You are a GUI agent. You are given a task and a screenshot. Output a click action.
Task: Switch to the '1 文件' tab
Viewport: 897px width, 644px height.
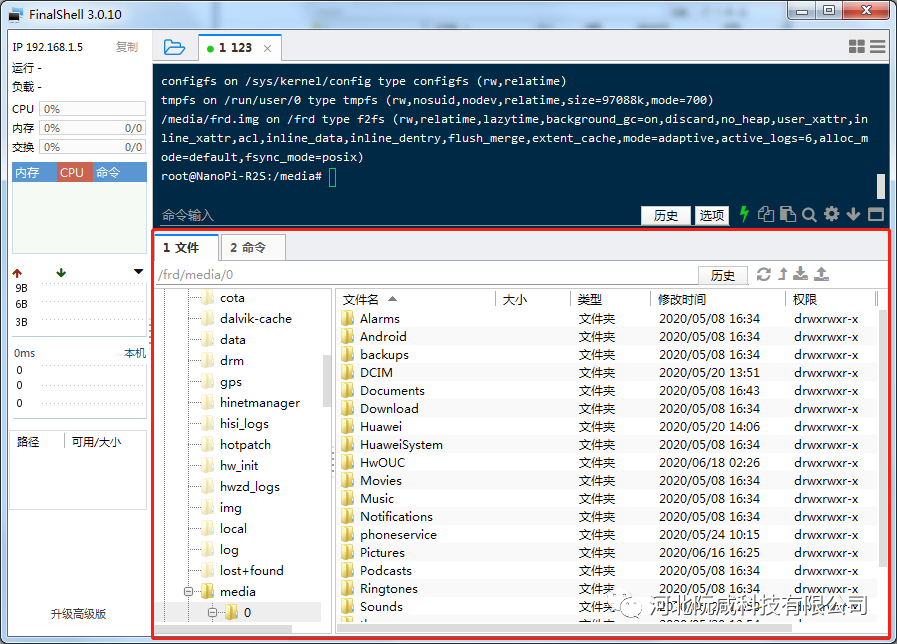[186, 248]
